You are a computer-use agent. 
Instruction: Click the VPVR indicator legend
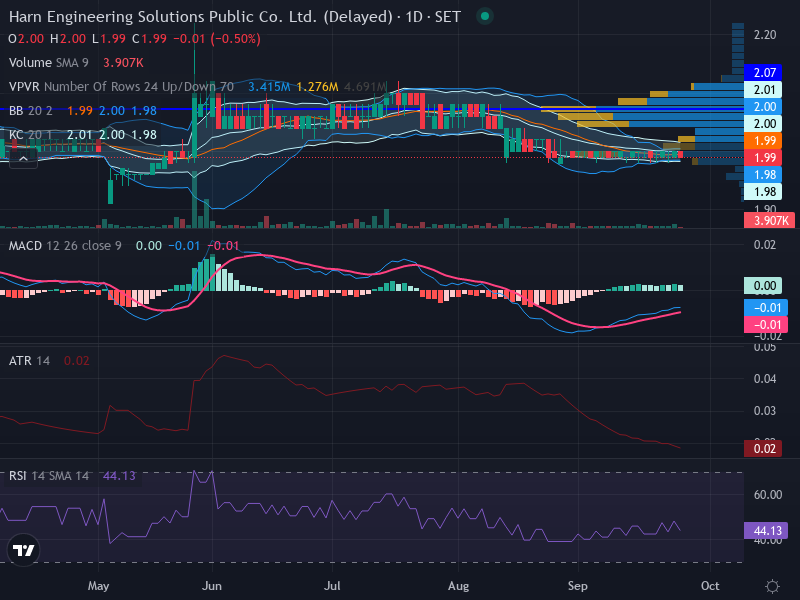[121, 87]
